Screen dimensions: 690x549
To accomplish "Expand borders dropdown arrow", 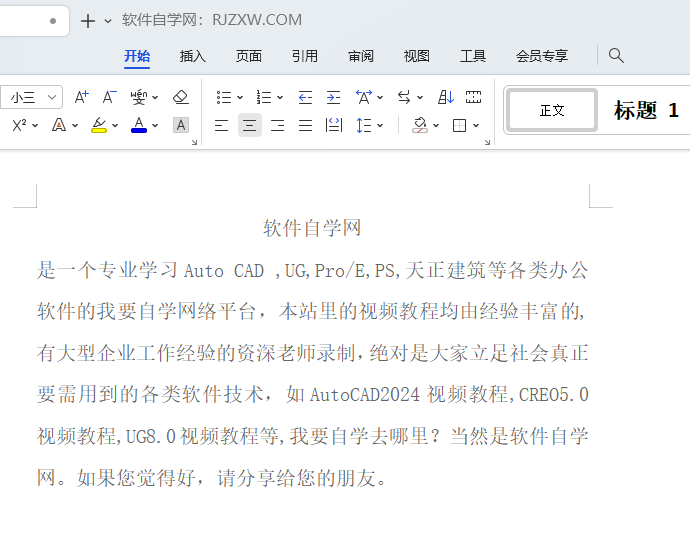I will (476, 126).
